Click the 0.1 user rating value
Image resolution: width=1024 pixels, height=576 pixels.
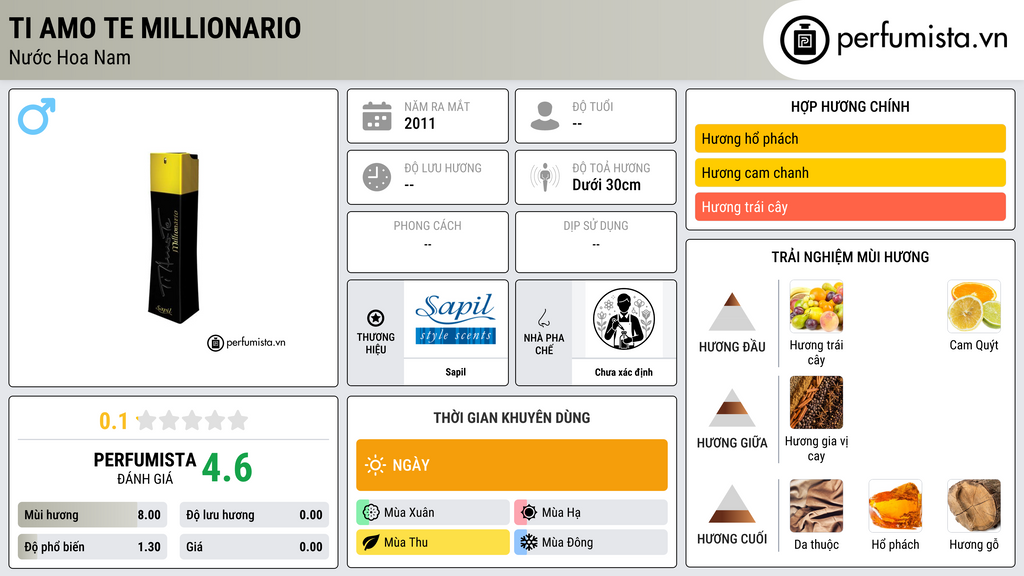pyautogui.click(x=113, y=421)
